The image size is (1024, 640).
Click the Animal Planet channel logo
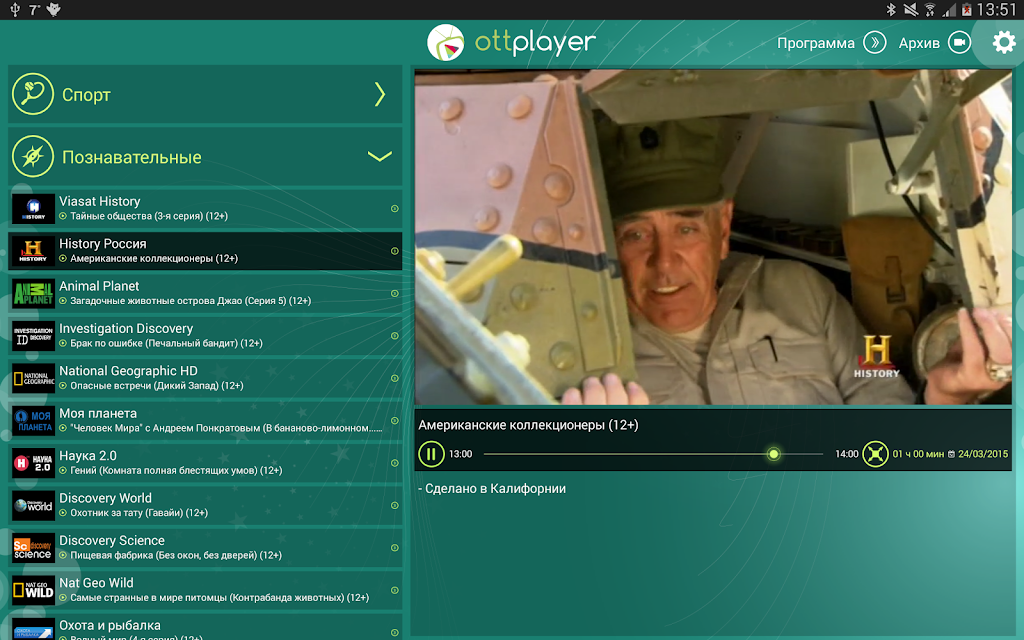click(33, 293)
